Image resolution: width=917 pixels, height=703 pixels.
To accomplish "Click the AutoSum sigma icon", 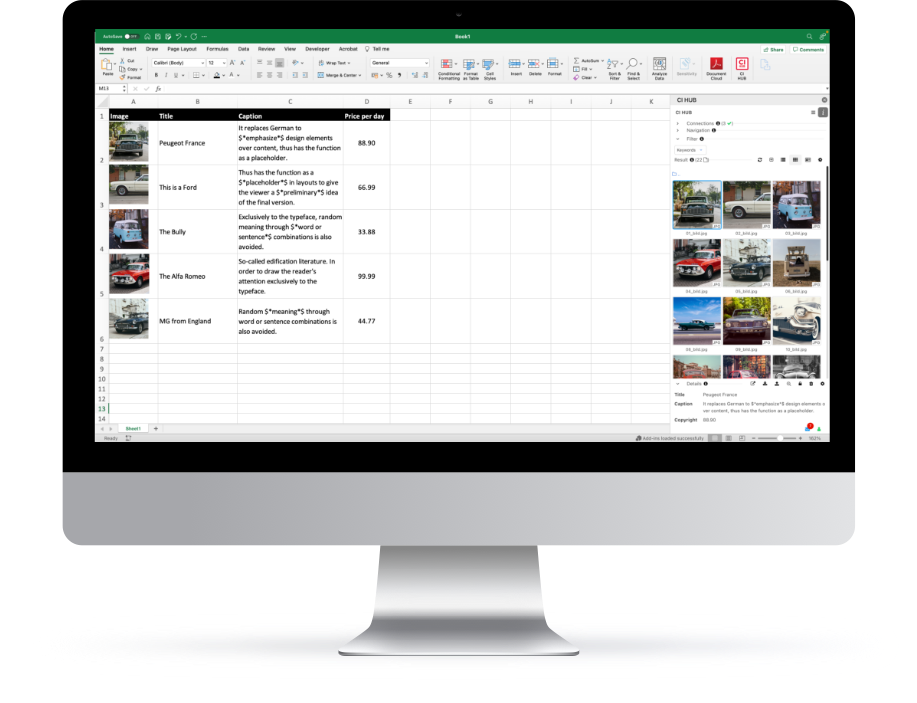I will click(x=576, y=60).
